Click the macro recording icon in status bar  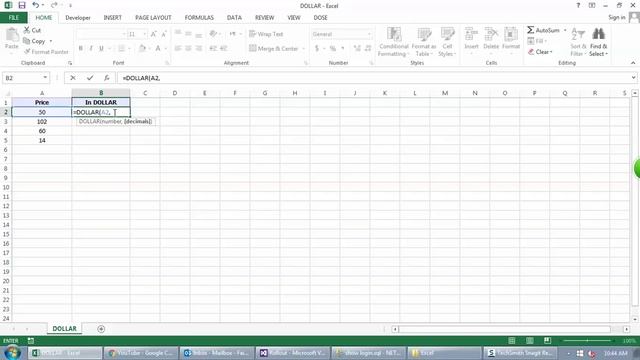(31, 340)
